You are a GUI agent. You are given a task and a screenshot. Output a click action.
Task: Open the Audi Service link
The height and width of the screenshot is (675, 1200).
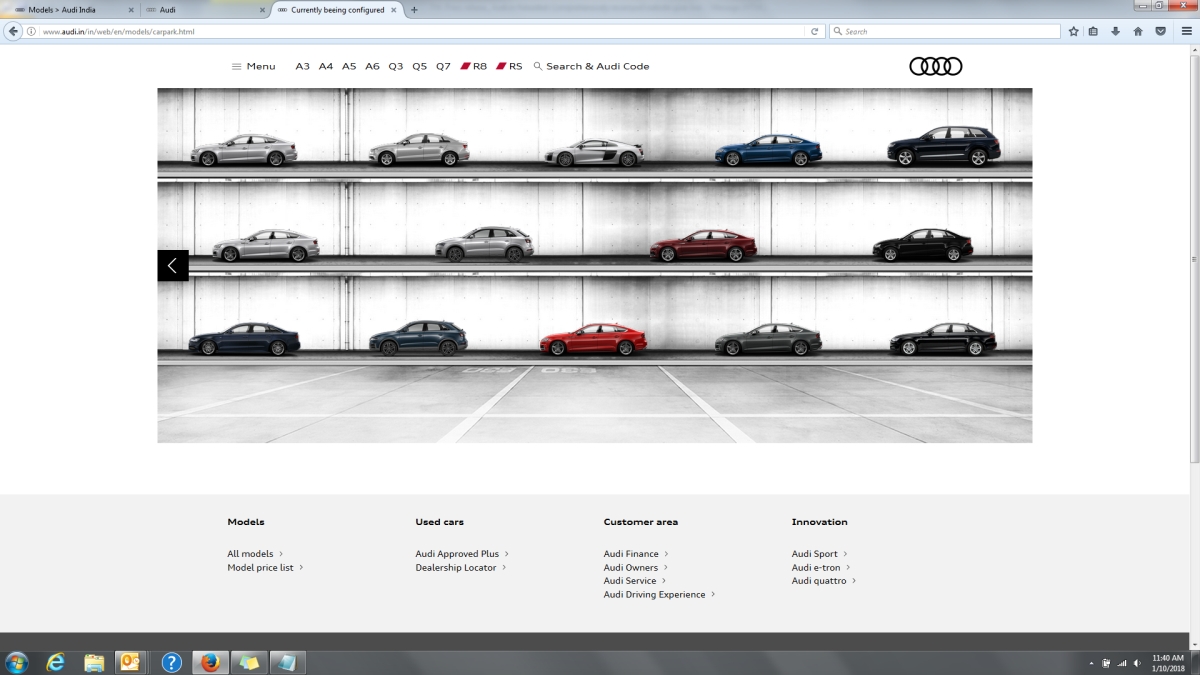click(635, 581)
